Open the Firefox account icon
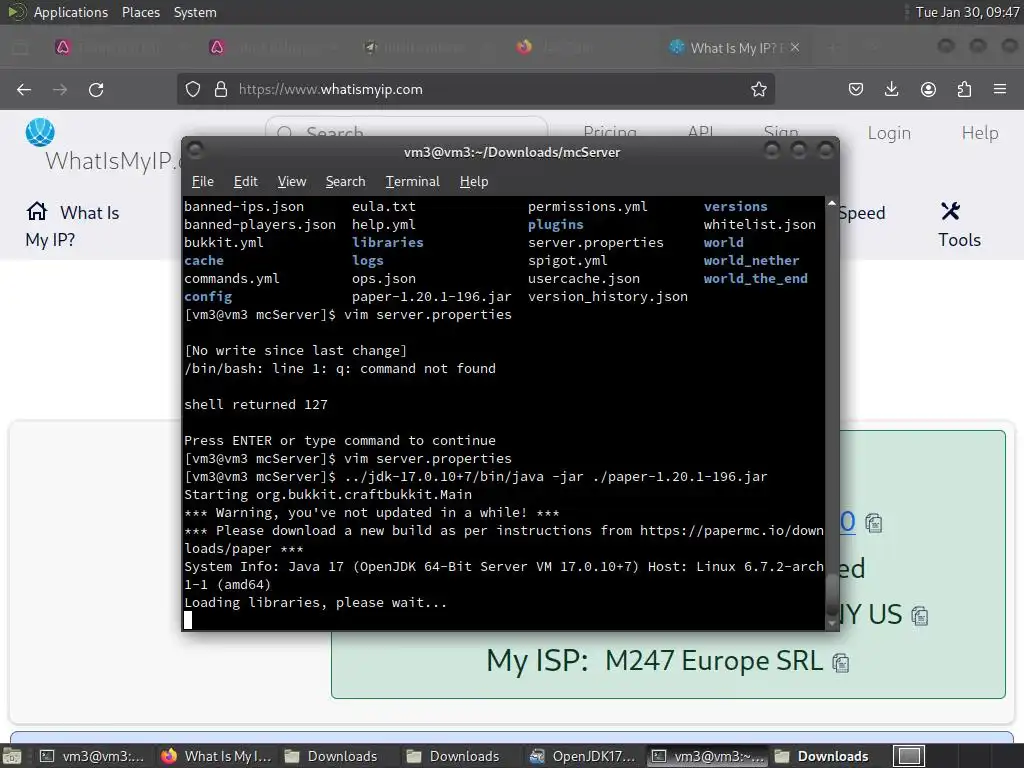1024x768 pixels. click(x=928, y=89)
